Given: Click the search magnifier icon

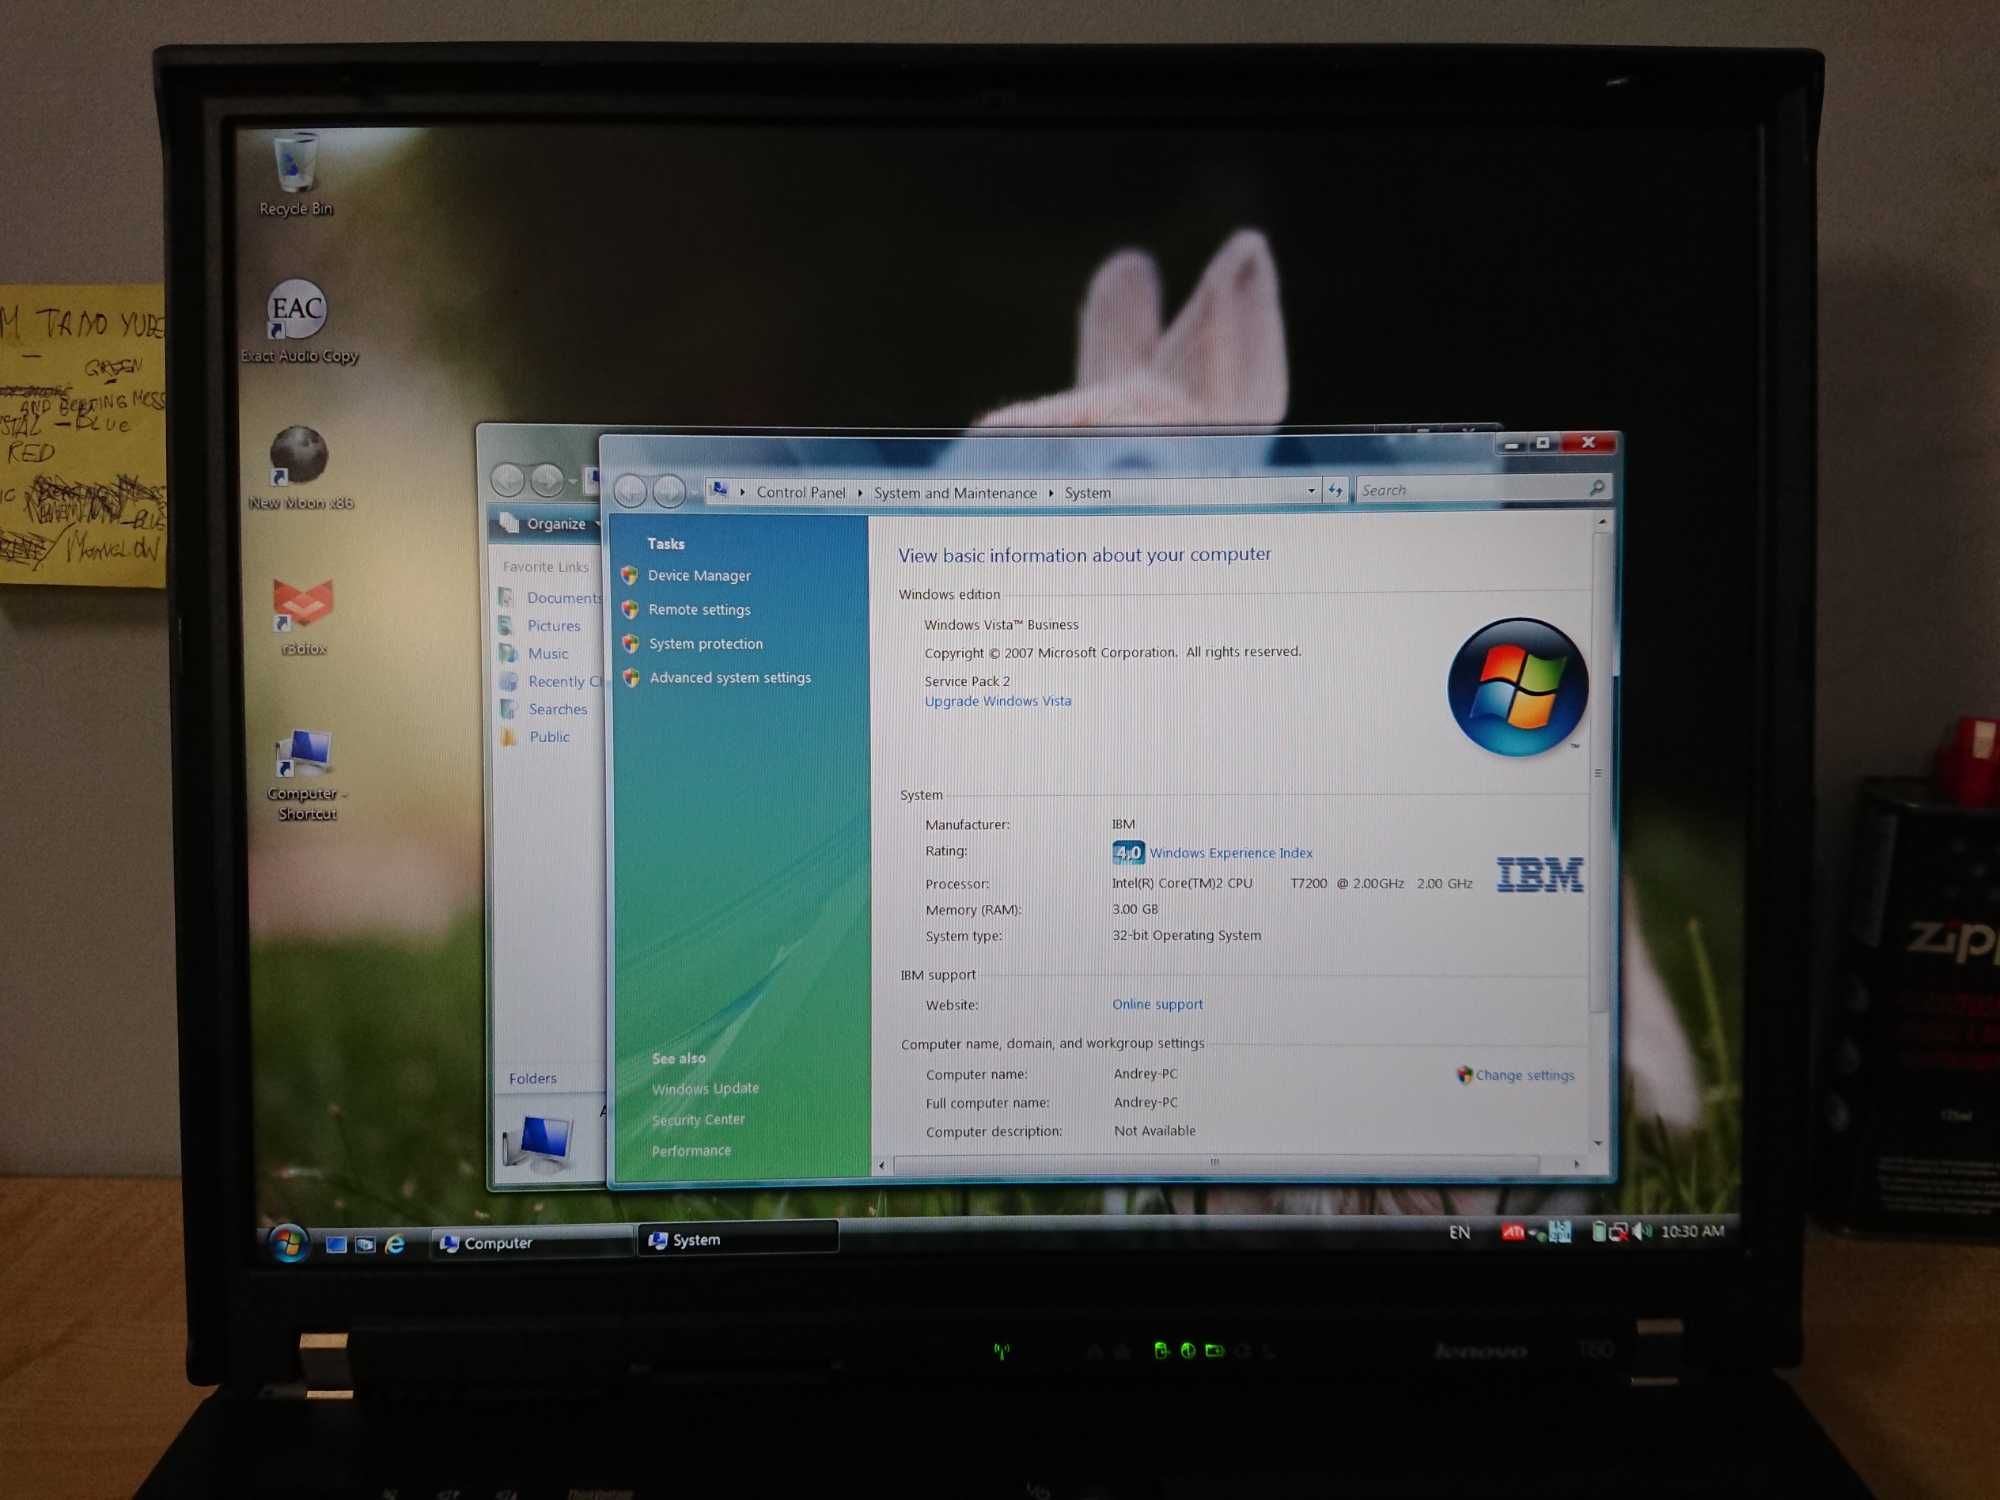Looking at the screenshot, I should (x=1597, y=488).
